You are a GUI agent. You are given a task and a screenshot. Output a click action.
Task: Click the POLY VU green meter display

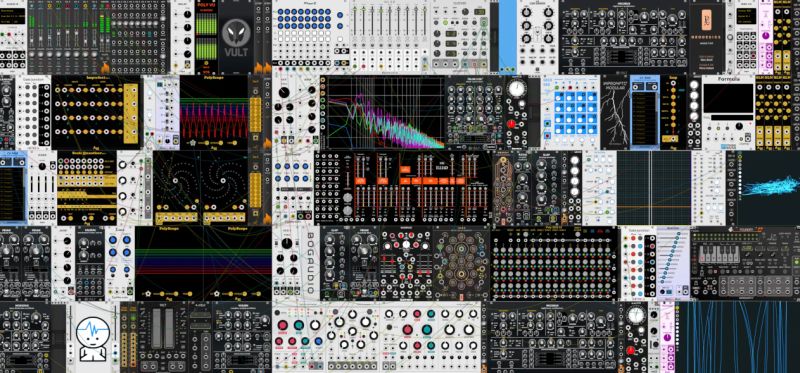click(x=207, y=36)
